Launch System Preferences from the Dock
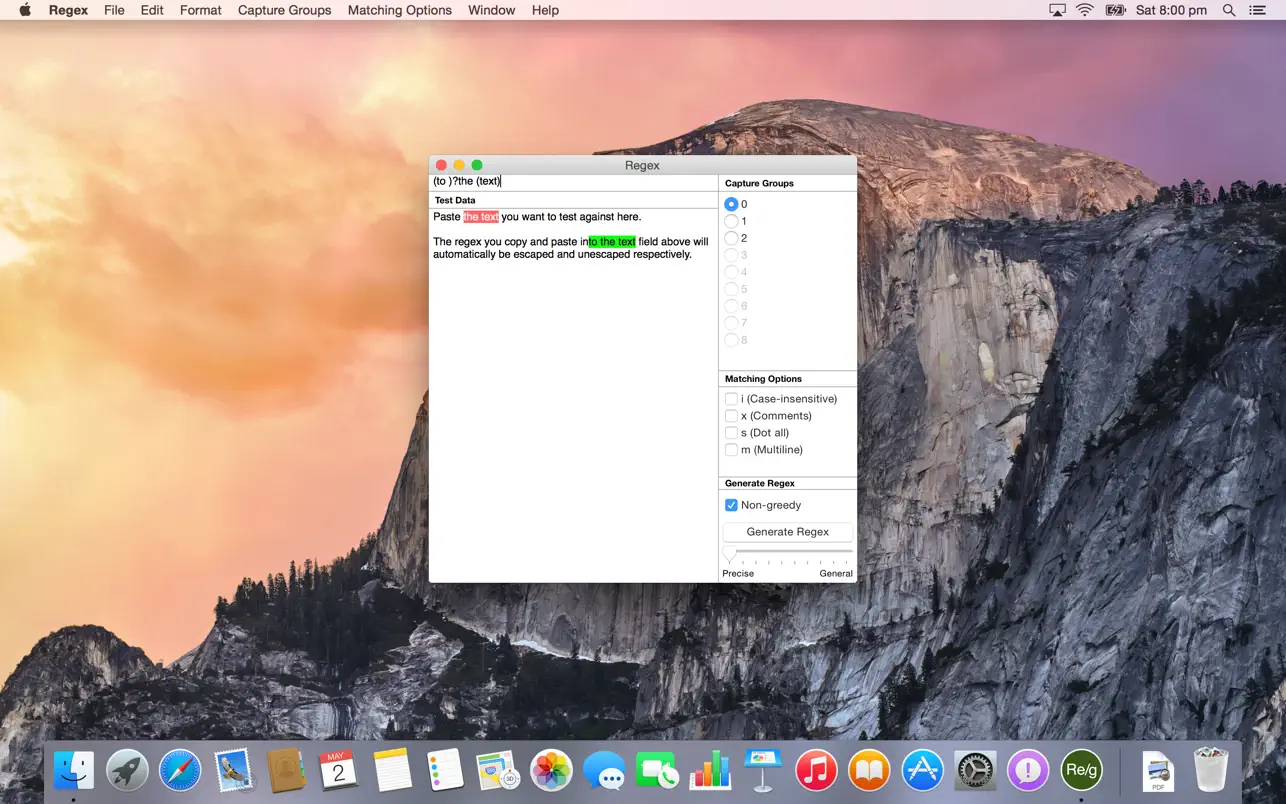The image size is (1286, 804). [x=975, y=770]
